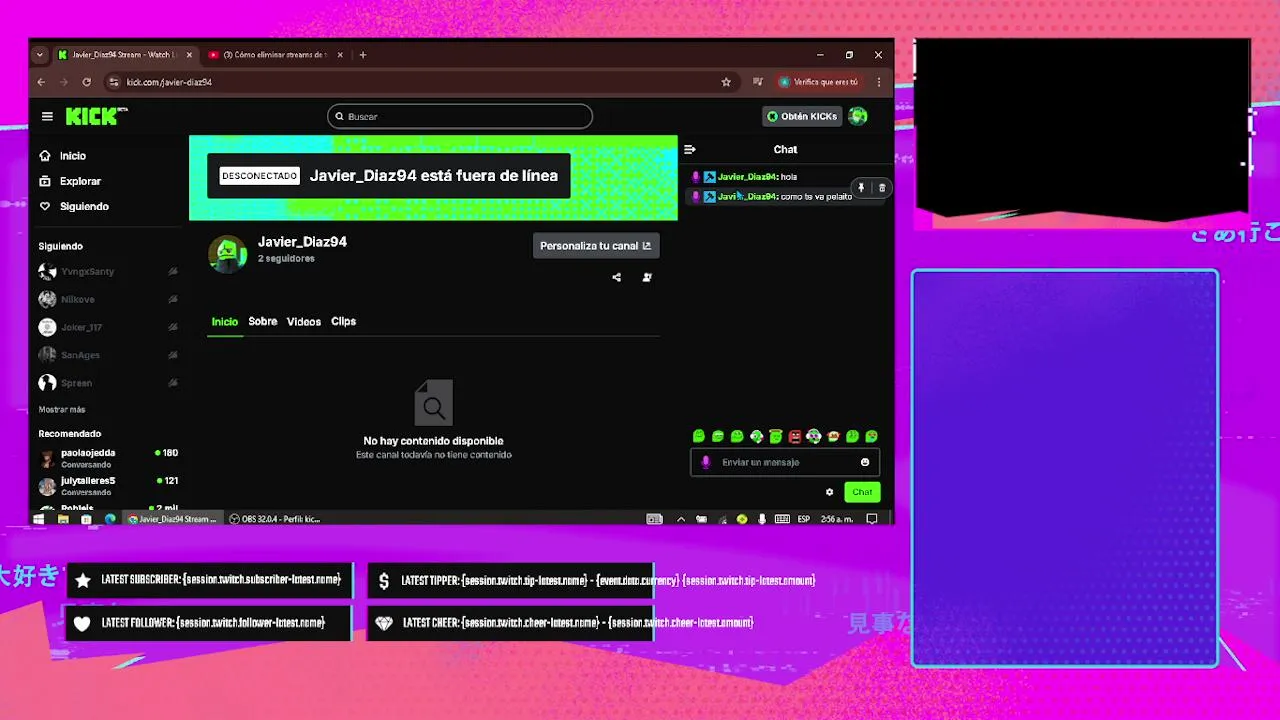Click Personaliza tu canal button
Viewport: 1280px width, 720px height.
click(596, 246)
